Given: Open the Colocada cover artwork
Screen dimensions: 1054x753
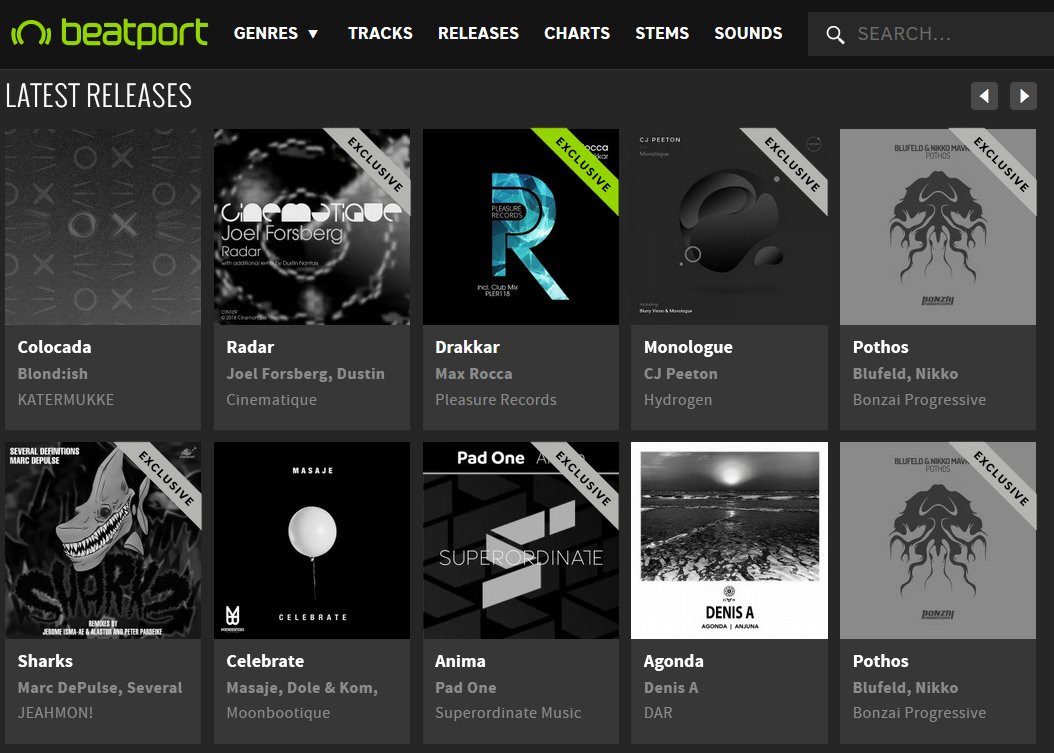Looking at the screenshot, I should [103, 227].
